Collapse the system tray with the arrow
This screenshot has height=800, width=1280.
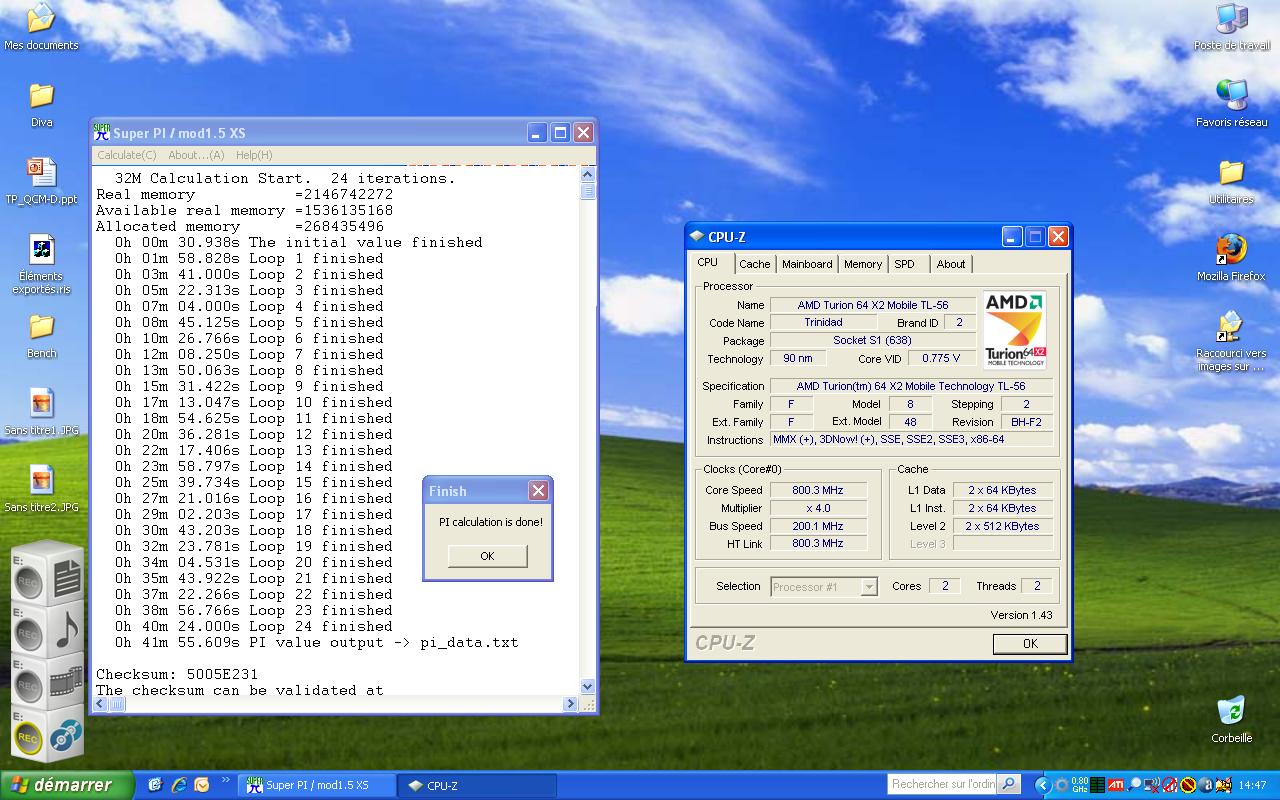[1042, 785]
